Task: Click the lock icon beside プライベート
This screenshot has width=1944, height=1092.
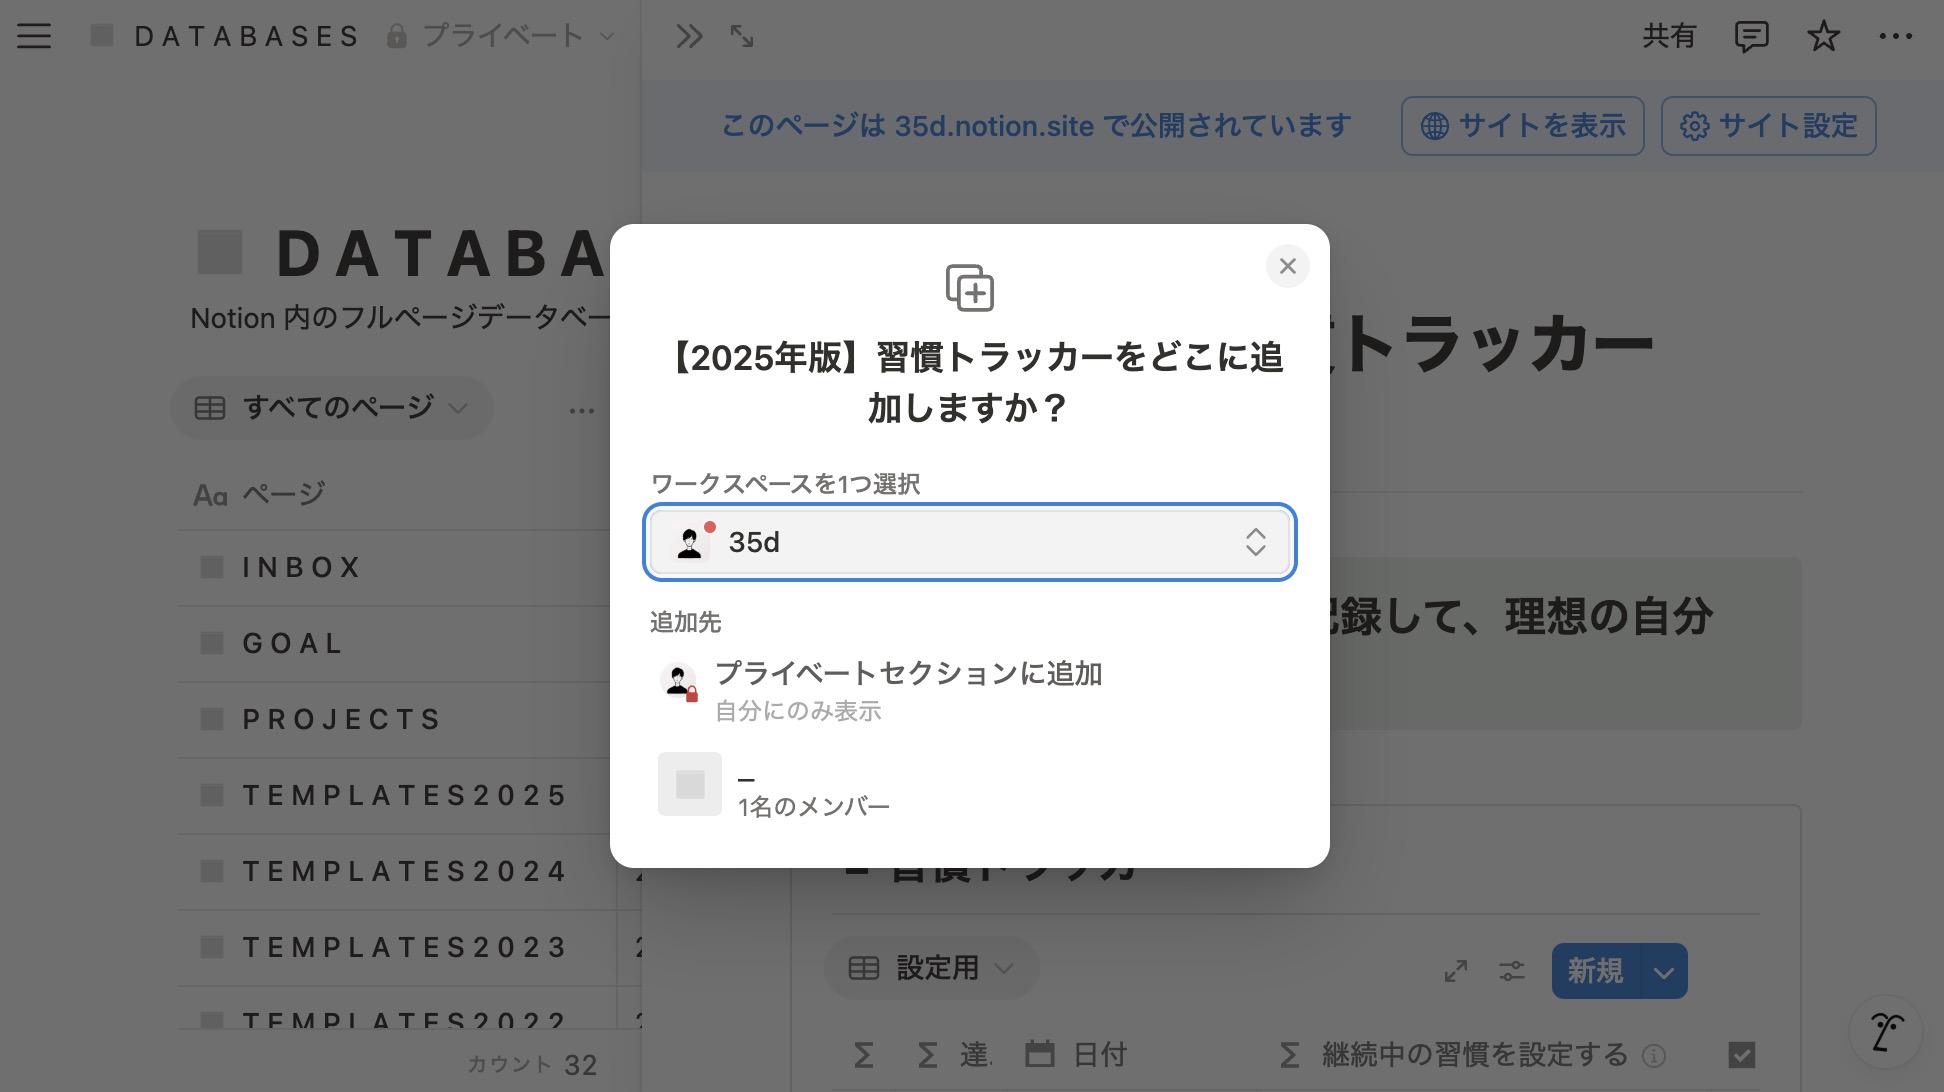Action: (397, 37)
